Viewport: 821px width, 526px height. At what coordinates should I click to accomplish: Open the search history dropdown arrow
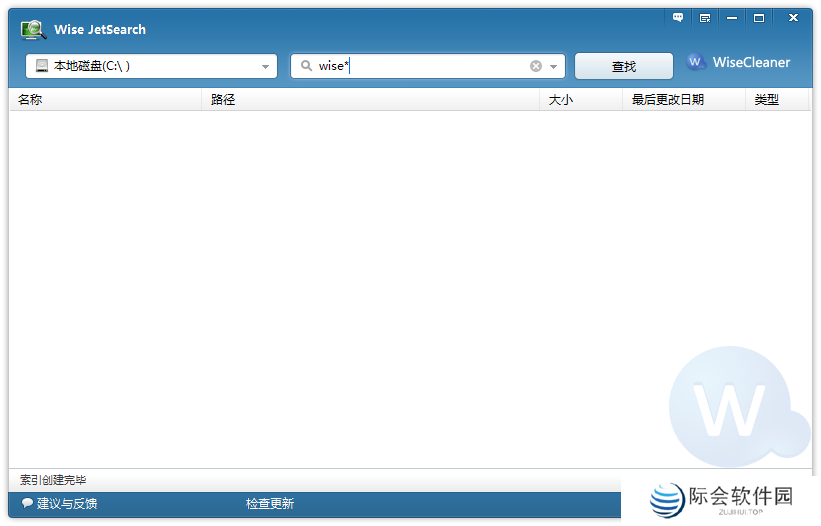point(553,66)
